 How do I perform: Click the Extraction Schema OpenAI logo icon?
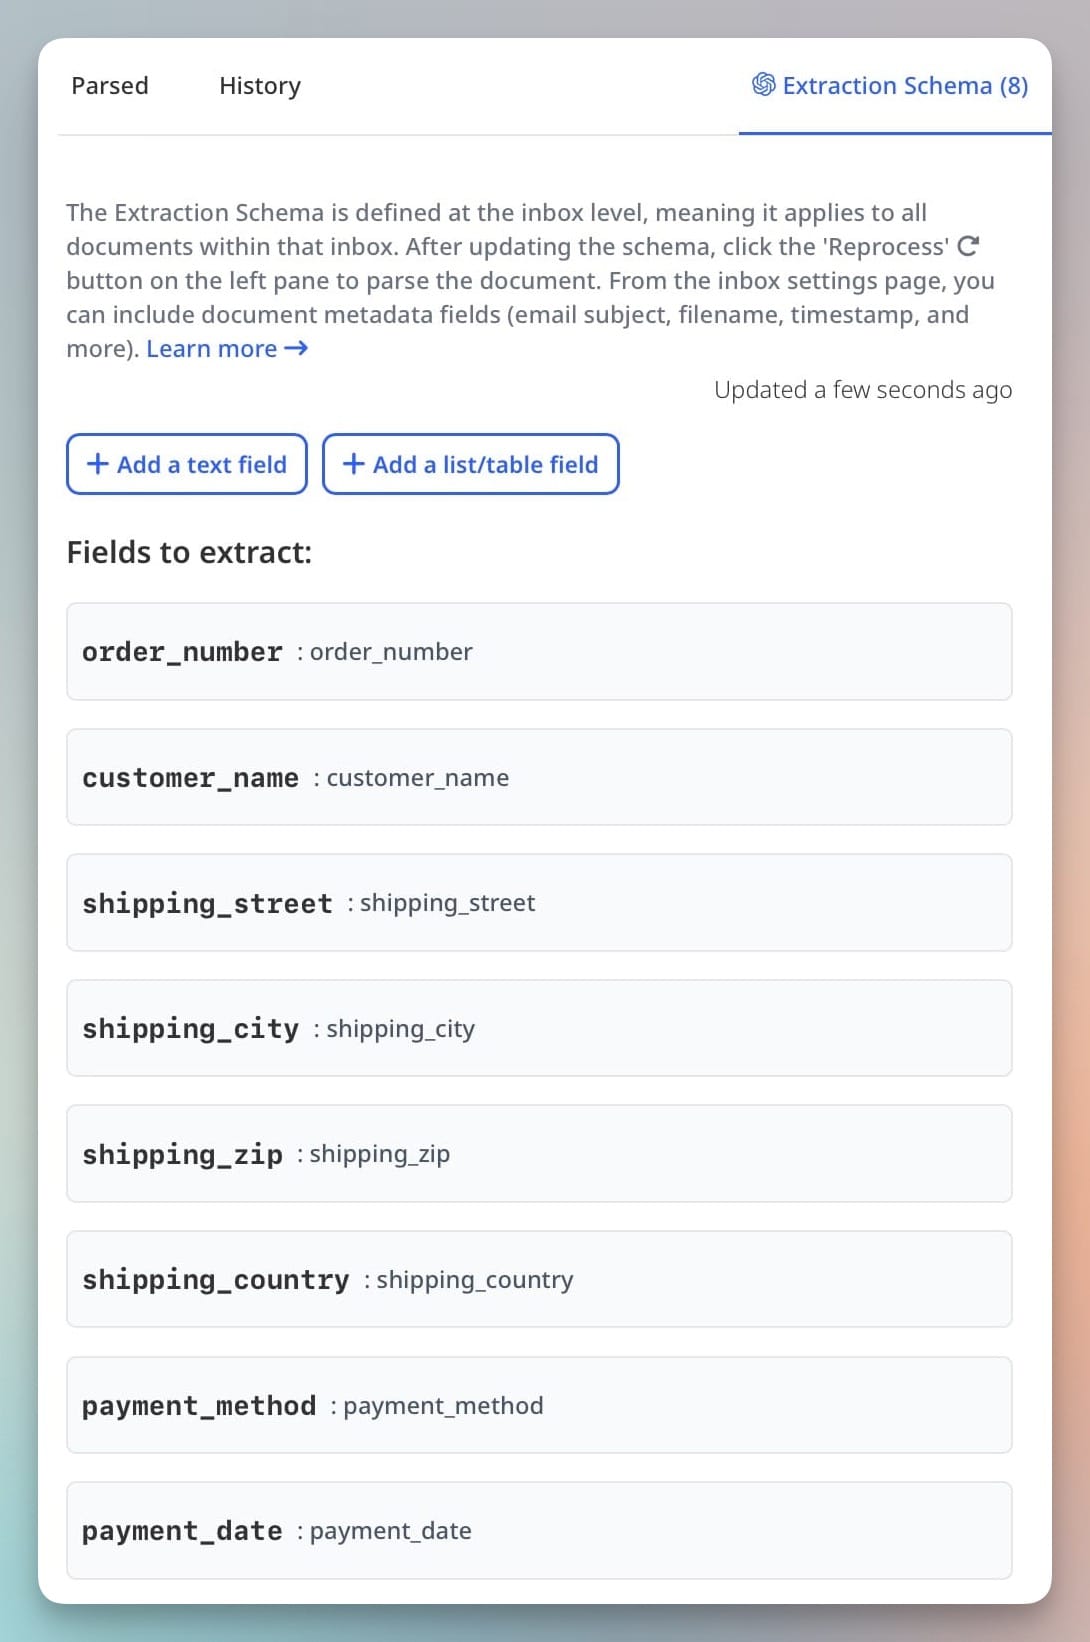coord(764,85)
